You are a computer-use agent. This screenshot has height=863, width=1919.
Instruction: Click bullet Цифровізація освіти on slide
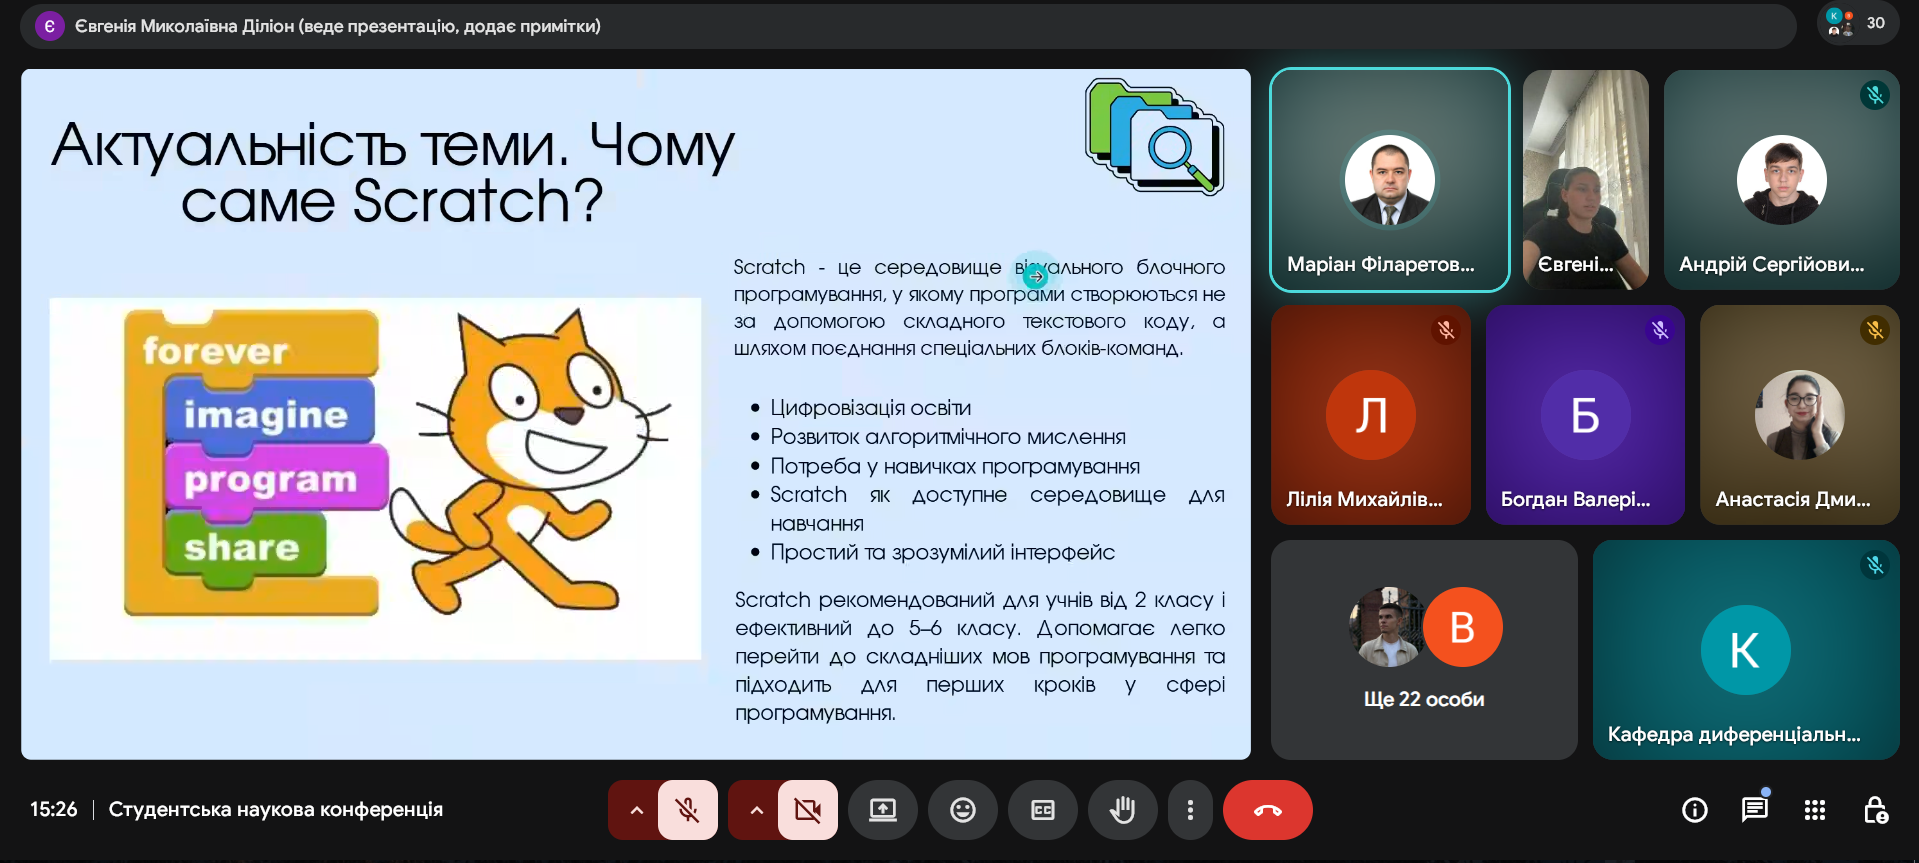point(871,408)
